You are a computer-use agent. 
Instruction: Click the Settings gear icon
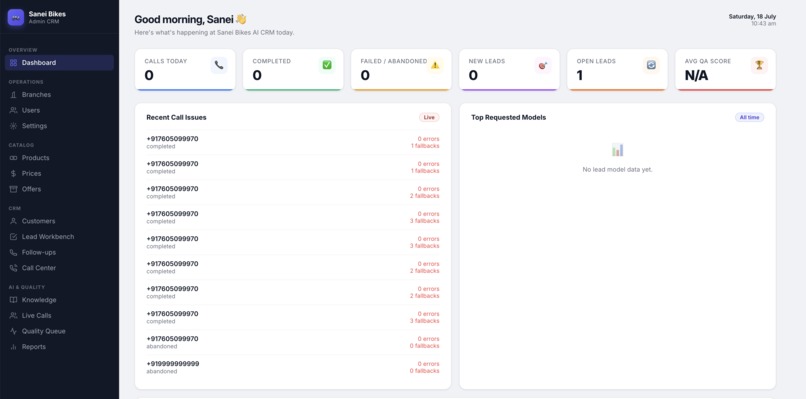13,126
